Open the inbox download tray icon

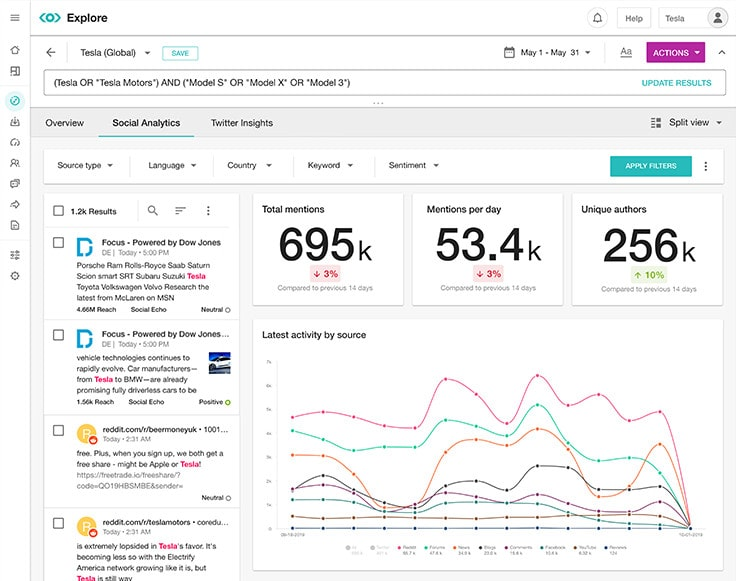pos(15,122)
